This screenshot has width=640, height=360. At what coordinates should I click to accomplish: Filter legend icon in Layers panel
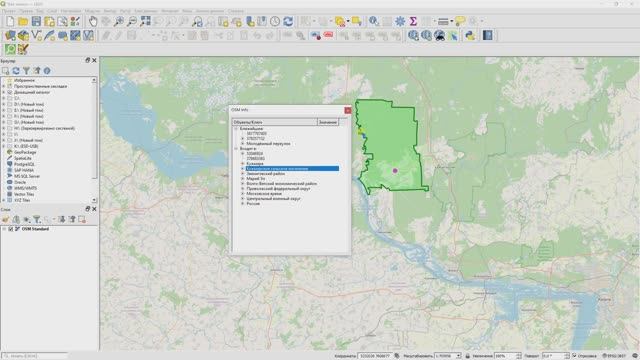[37, 220]
